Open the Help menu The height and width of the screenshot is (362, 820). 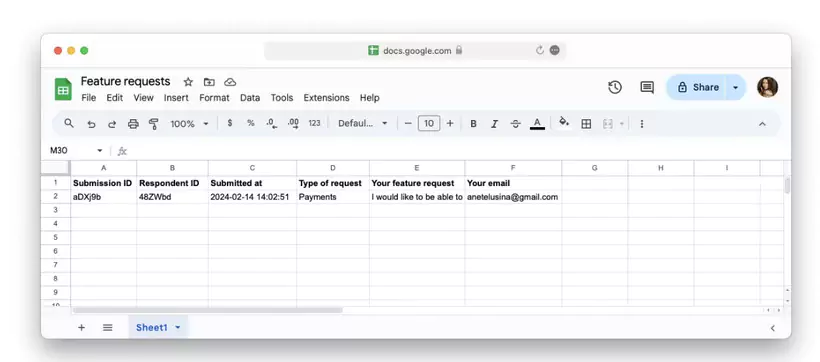[369, 98]
